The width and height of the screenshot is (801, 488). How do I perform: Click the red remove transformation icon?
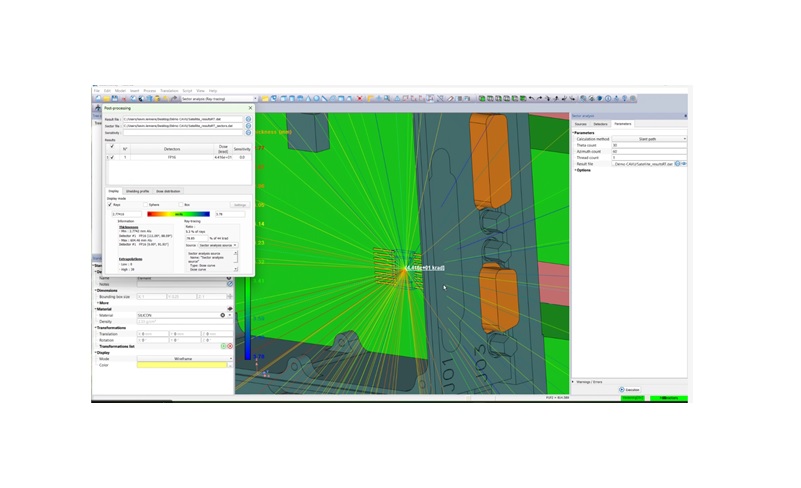(x=230, y=346)
